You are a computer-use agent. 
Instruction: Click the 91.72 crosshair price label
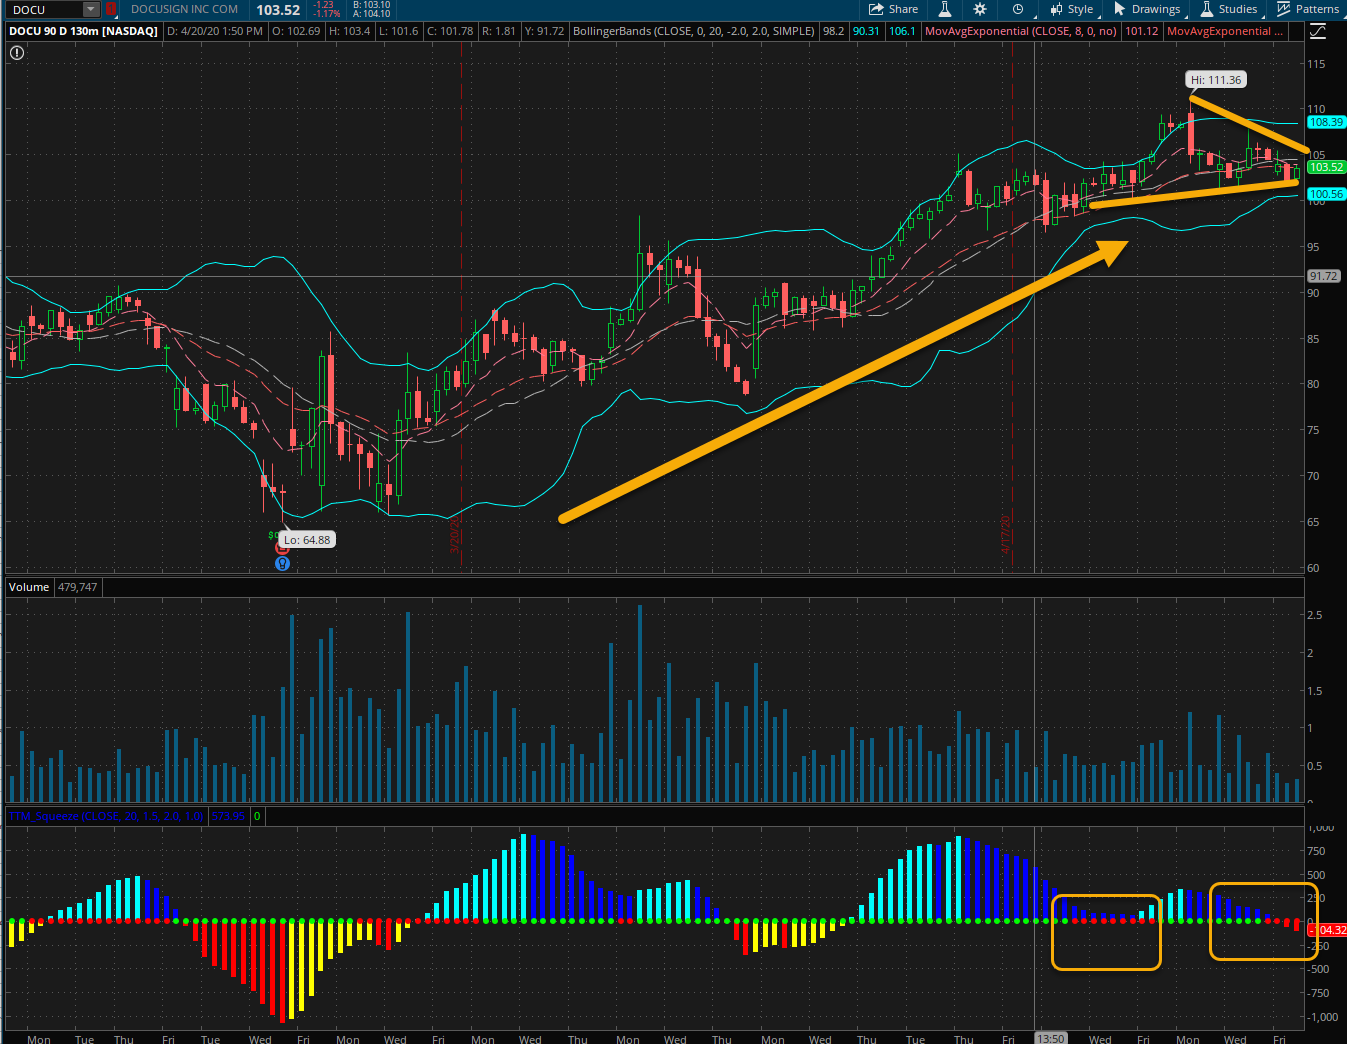click(x=1323, y=276)
